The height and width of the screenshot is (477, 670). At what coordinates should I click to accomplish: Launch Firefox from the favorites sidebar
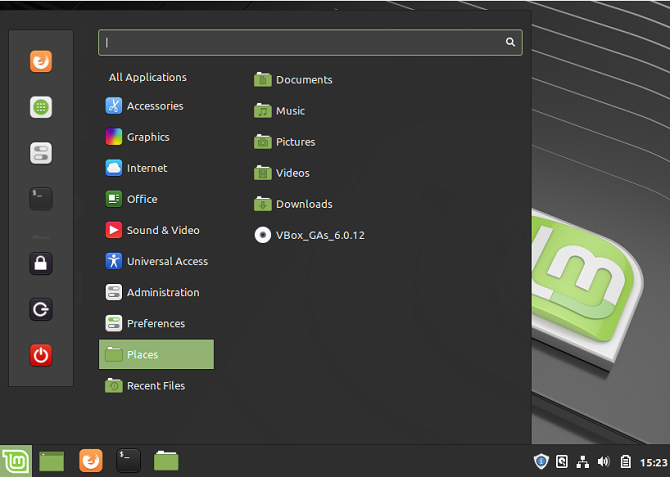pyautogui.click(x=41, y=61)
